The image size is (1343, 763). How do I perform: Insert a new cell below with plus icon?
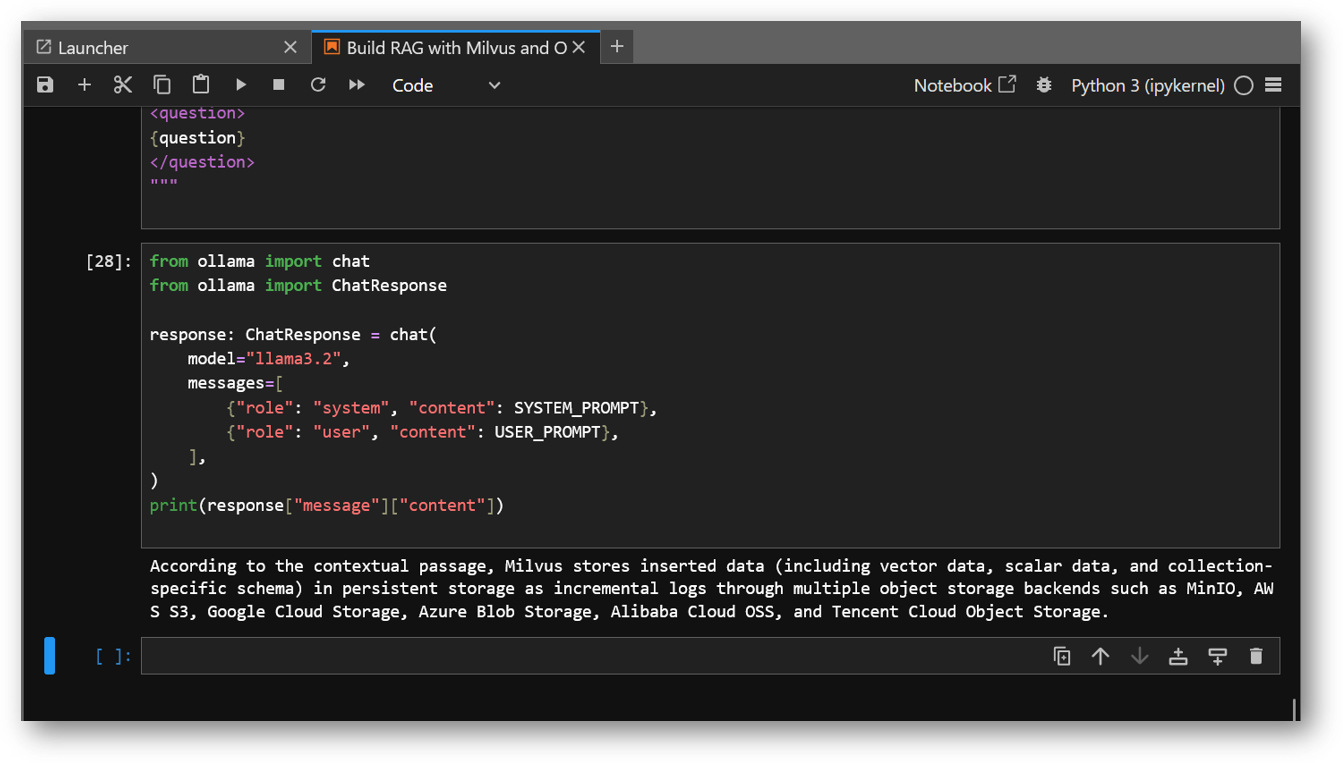pyautogui.click(x=84, y=85)
